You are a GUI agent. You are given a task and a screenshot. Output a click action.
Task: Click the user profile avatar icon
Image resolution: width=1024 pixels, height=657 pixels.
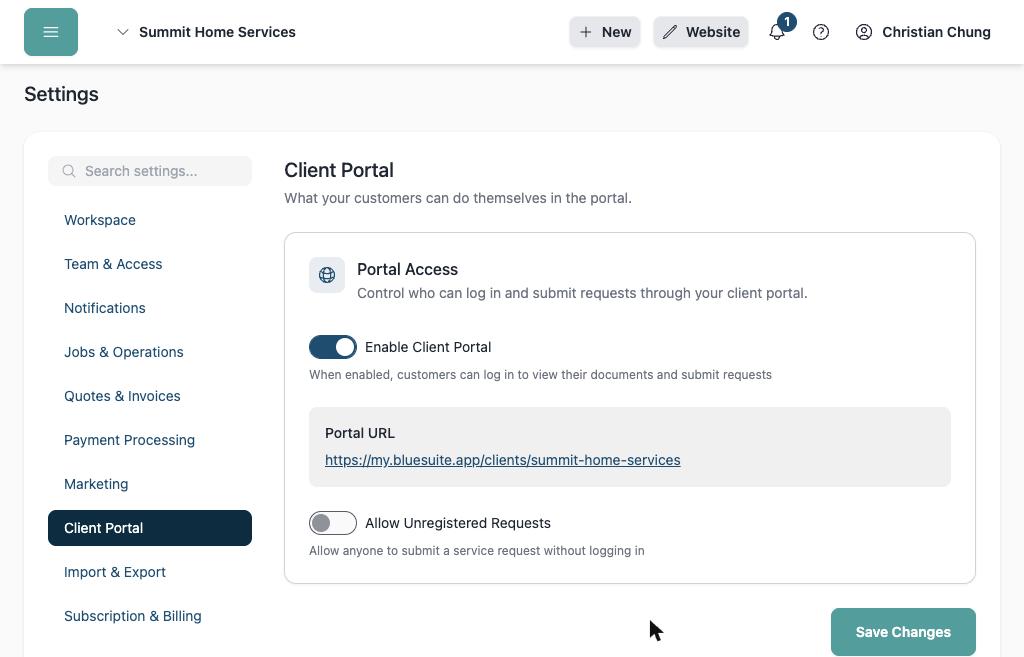click(x=863, y=32)
